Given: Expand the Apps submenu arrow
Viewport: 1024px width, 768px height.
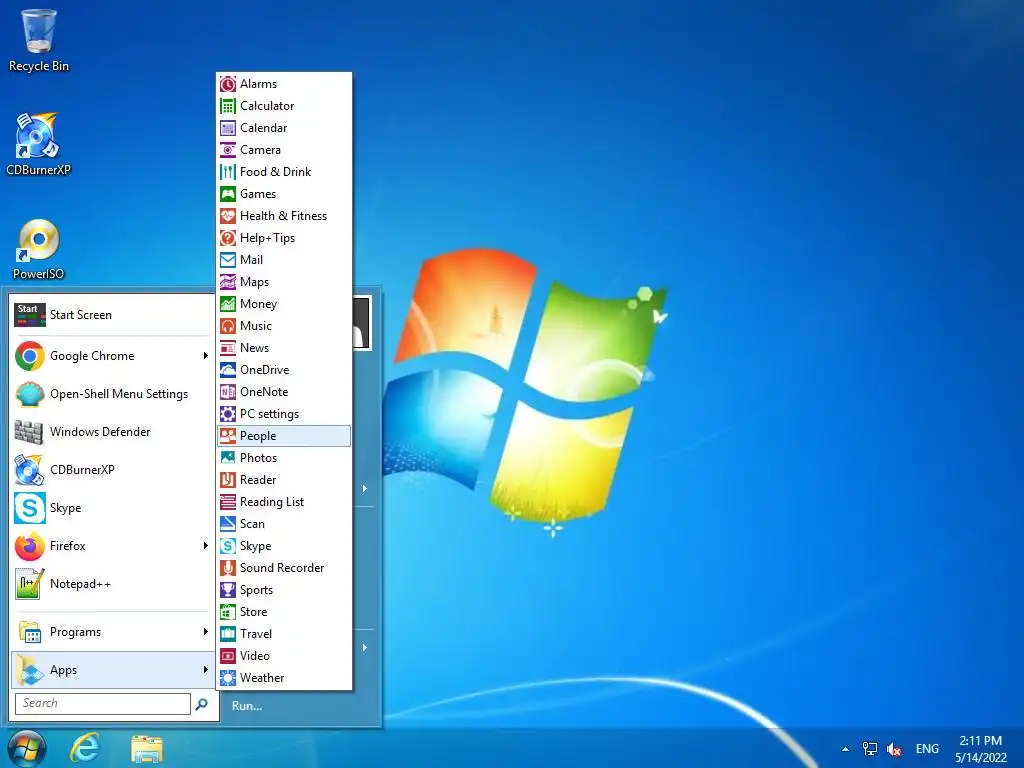Looking at the screenshot, I should click(x=205, y=670).
